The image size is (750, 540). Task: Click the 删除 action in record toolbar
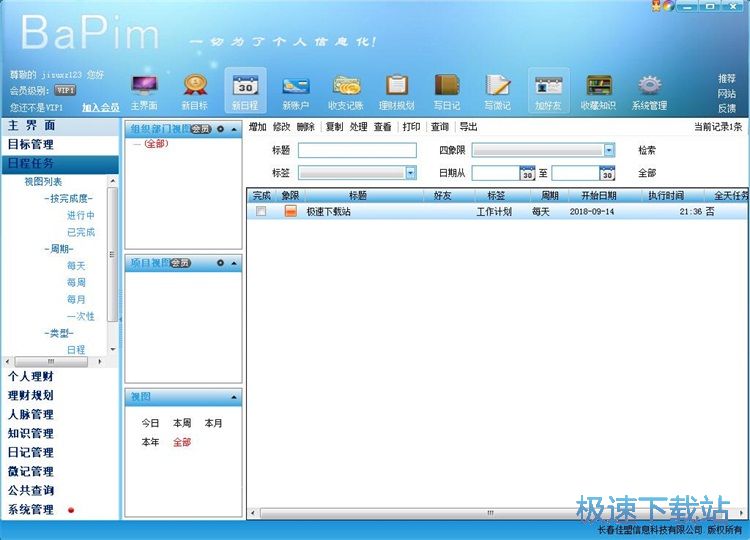coord(306,127)
